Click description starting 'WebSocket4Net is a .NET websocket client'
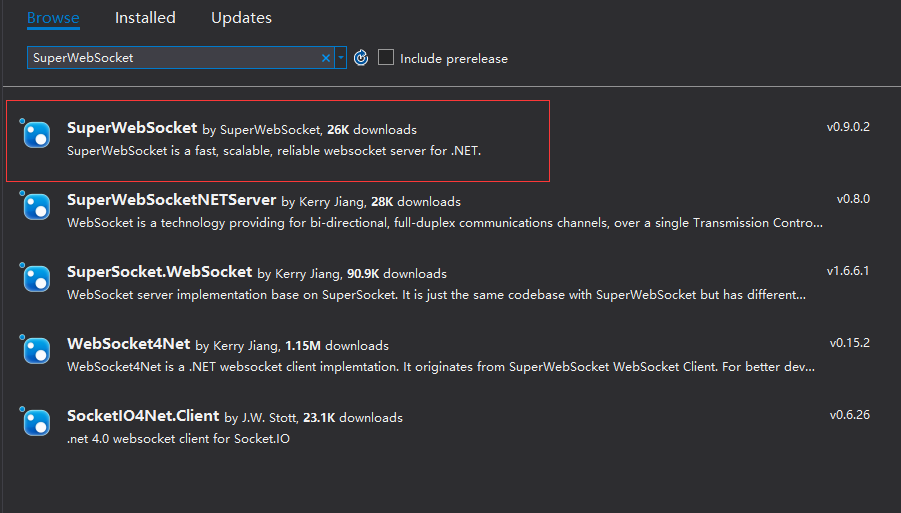 tap(441, 367)
